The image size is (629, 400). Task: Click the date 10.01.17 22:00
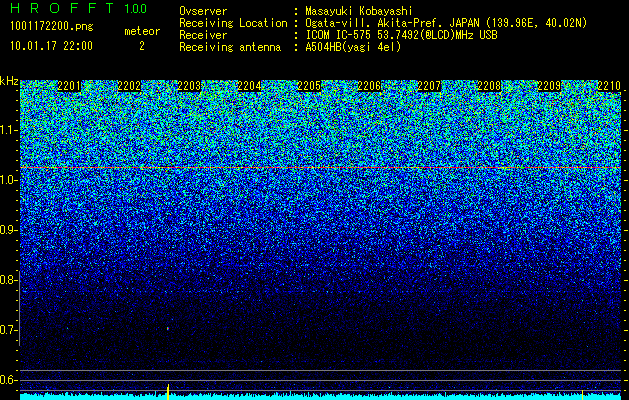pyautogui.click(x=51, y=46)
